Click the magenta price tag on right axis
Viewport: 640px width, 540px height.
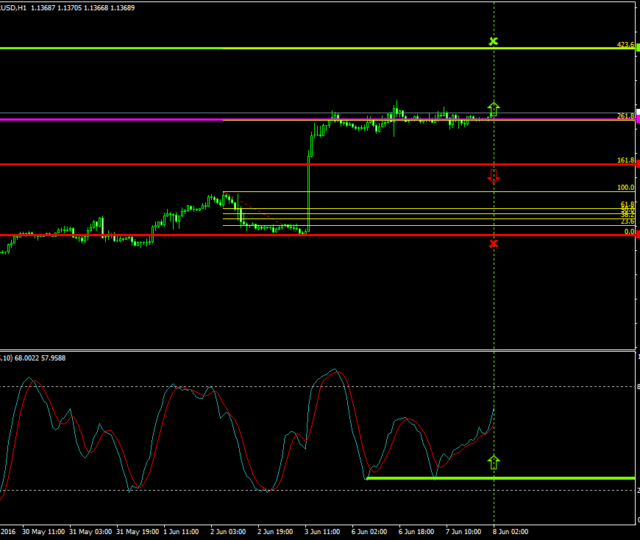pos(637,119)
